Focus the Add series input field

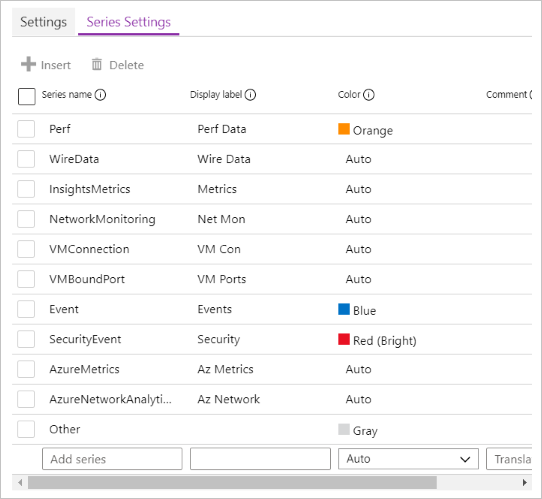112,459
